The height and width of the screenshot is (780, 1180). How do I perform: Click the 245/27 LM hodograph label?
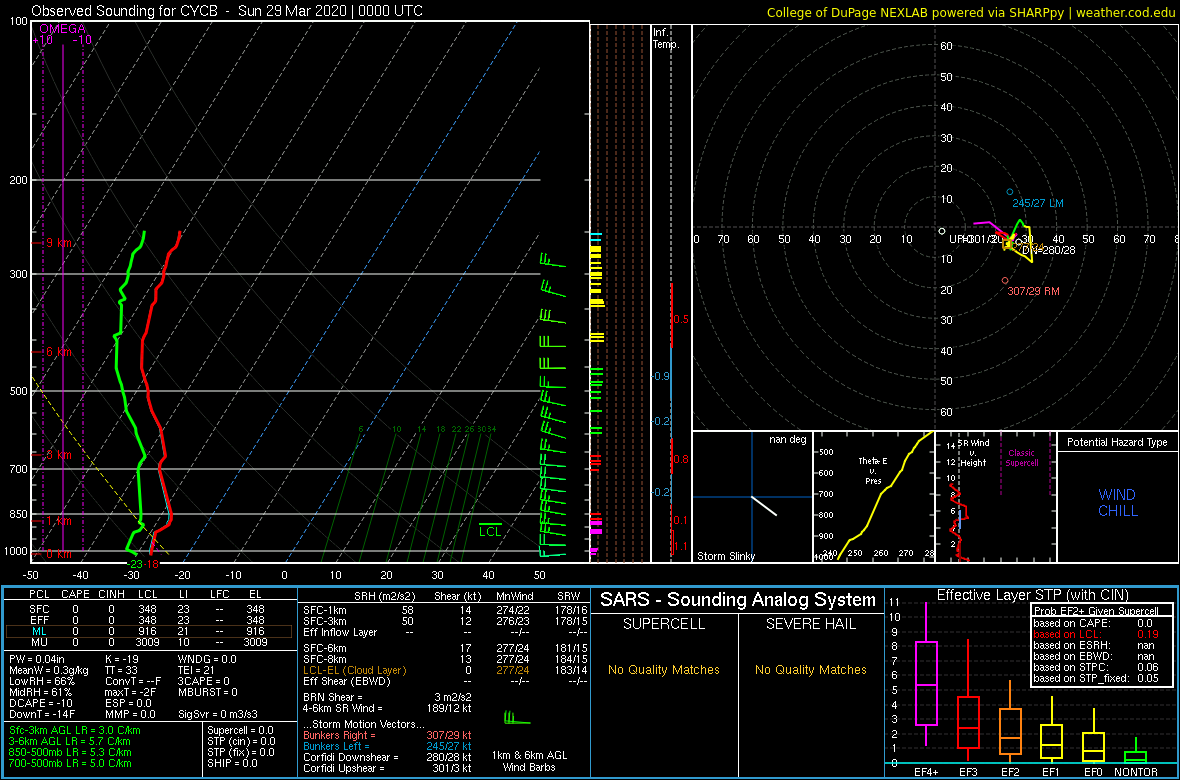click(x=1038, y=203)
